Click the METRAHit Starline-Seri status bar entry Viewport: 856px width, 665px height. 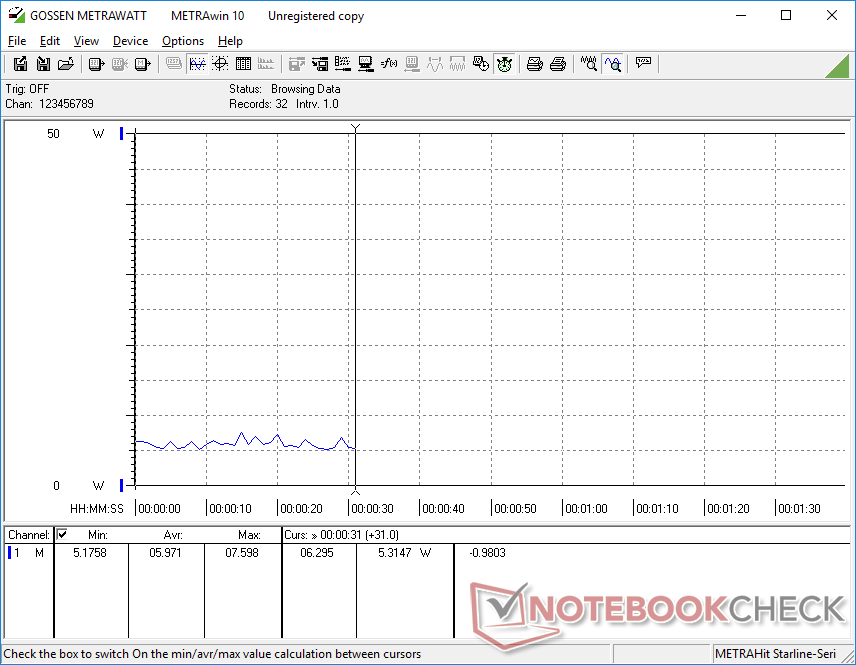click(775, 654)
